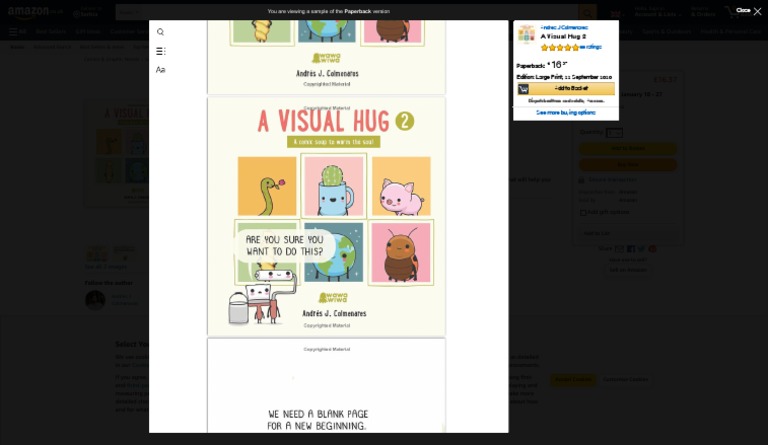Click the cactus in mug illustration on the cover
The image size is (768, 445).
[x=334, y=186]
